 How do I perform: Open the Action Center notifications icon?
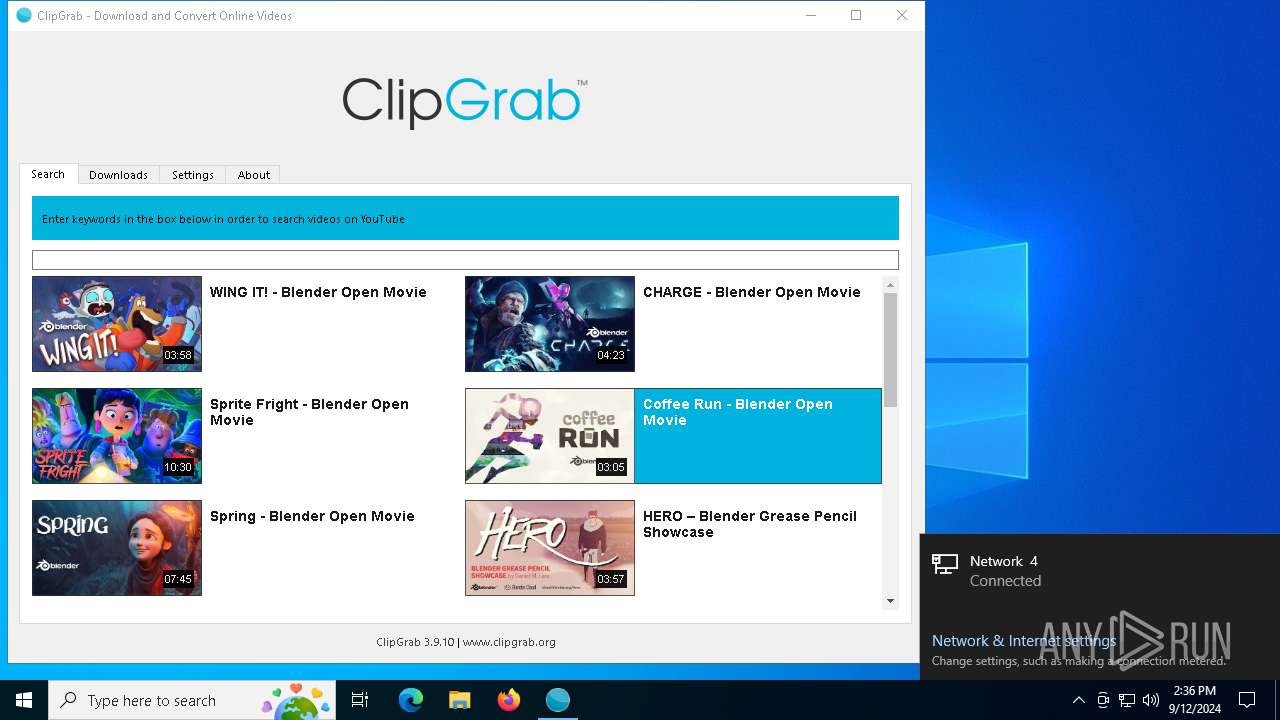point(1247,700)
